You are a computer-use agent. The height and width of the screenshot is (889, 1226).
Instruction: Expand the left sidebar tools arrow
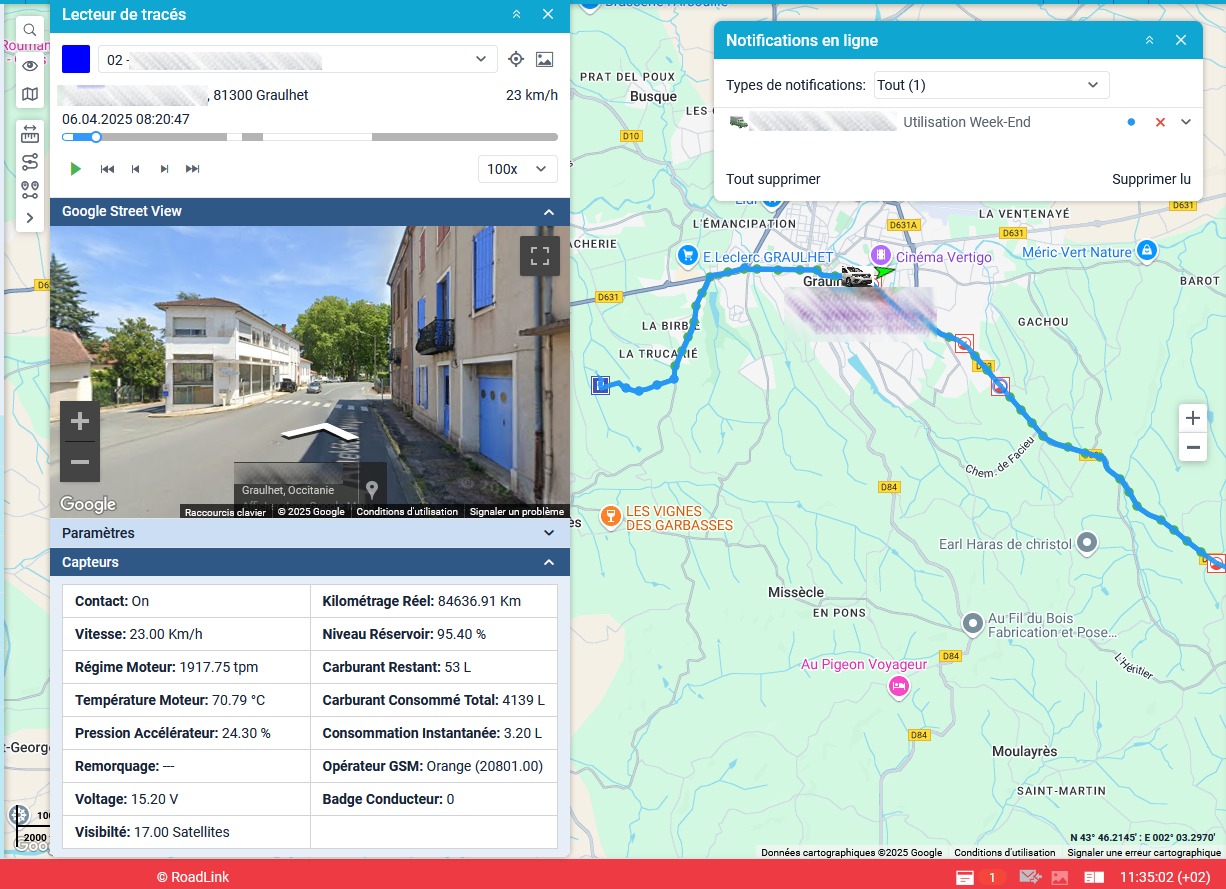coord(30,217)
